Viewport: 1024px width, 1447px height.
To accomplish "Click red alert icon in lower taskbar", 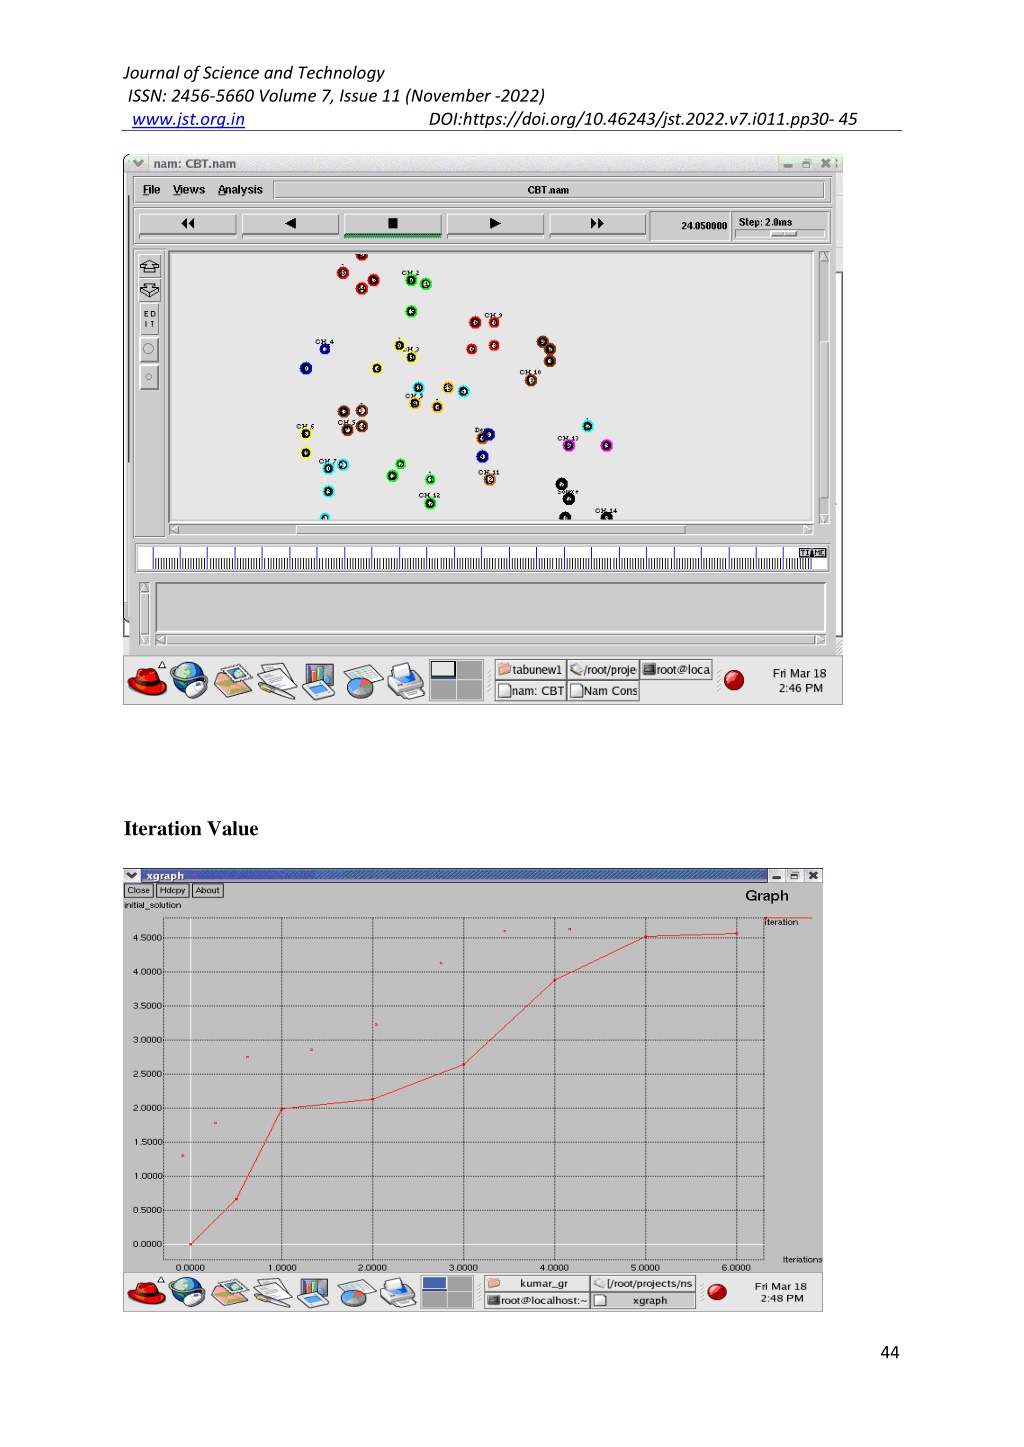I will (717, 1292).
